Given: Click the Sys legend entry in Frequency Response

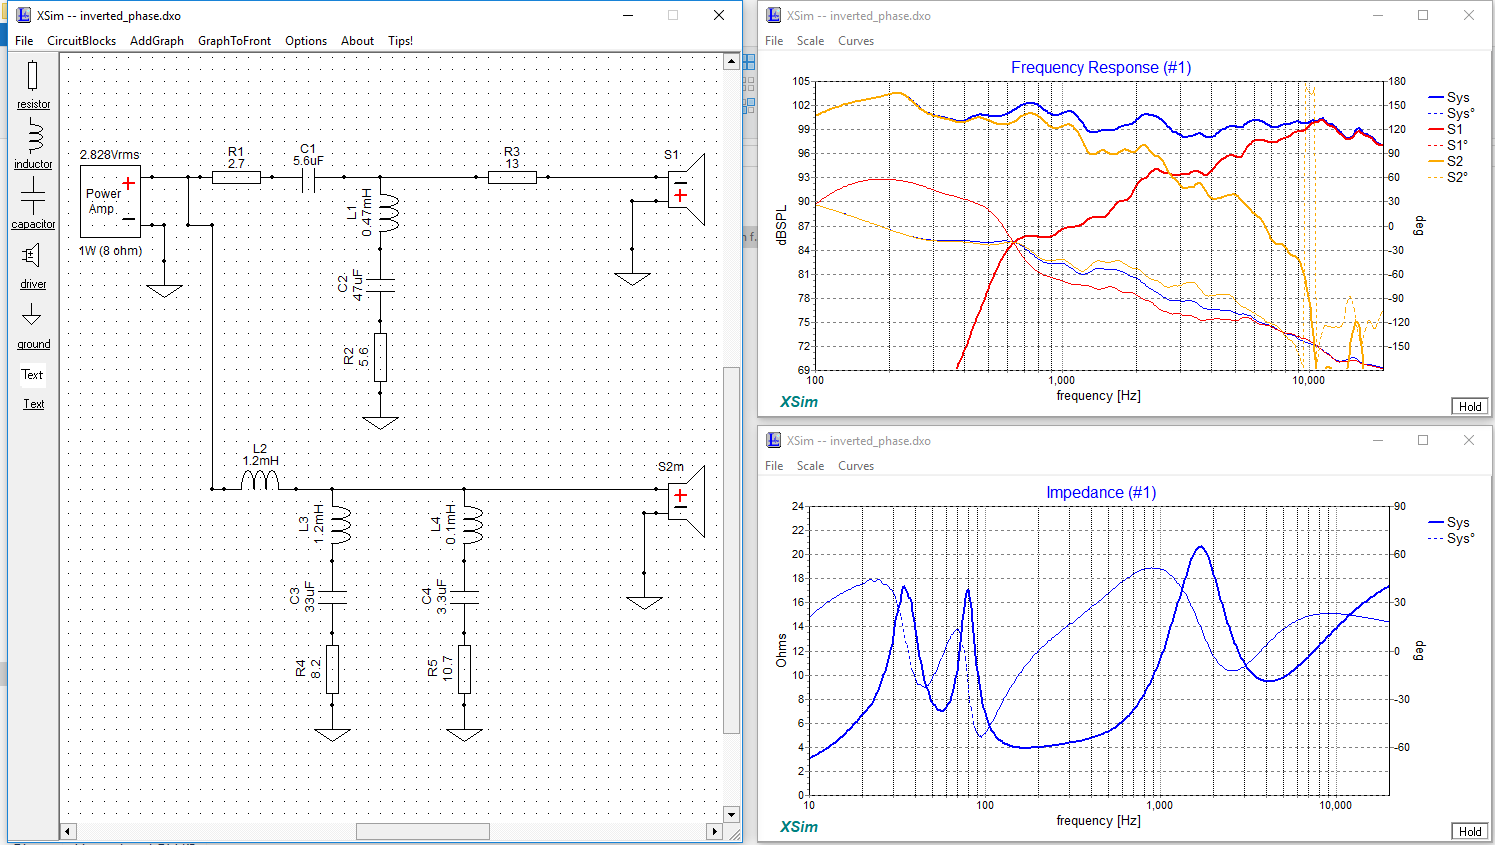Looking at the screenshot, I should click(1449, 98).
